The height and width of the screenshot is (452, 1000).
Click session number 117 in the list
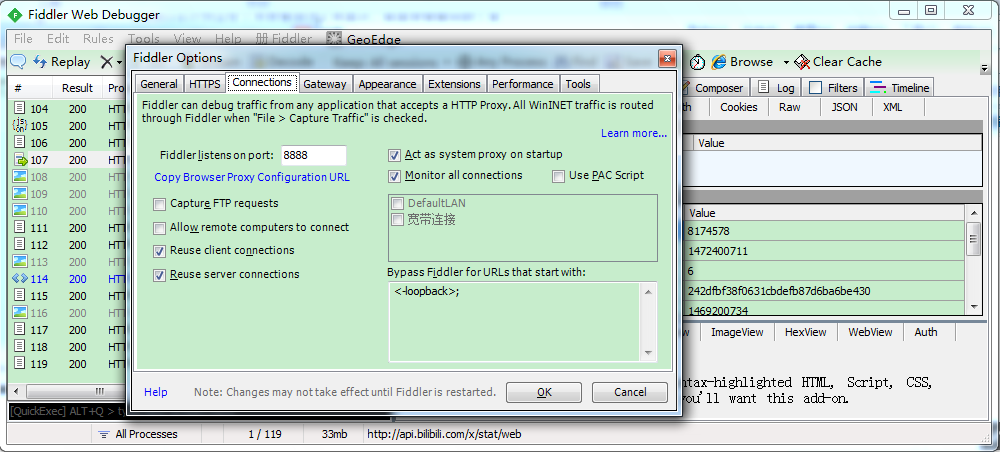tap(40, 330)
